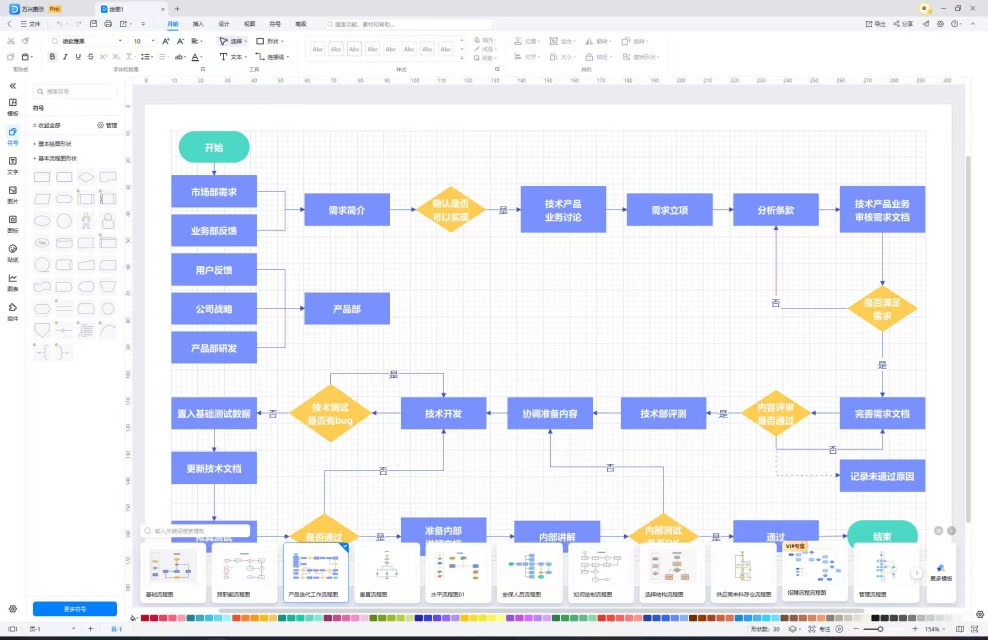Image resolution: width=988 pixels, height=640 pixels.
Task: Open the File menu
Action: [30, 24]
